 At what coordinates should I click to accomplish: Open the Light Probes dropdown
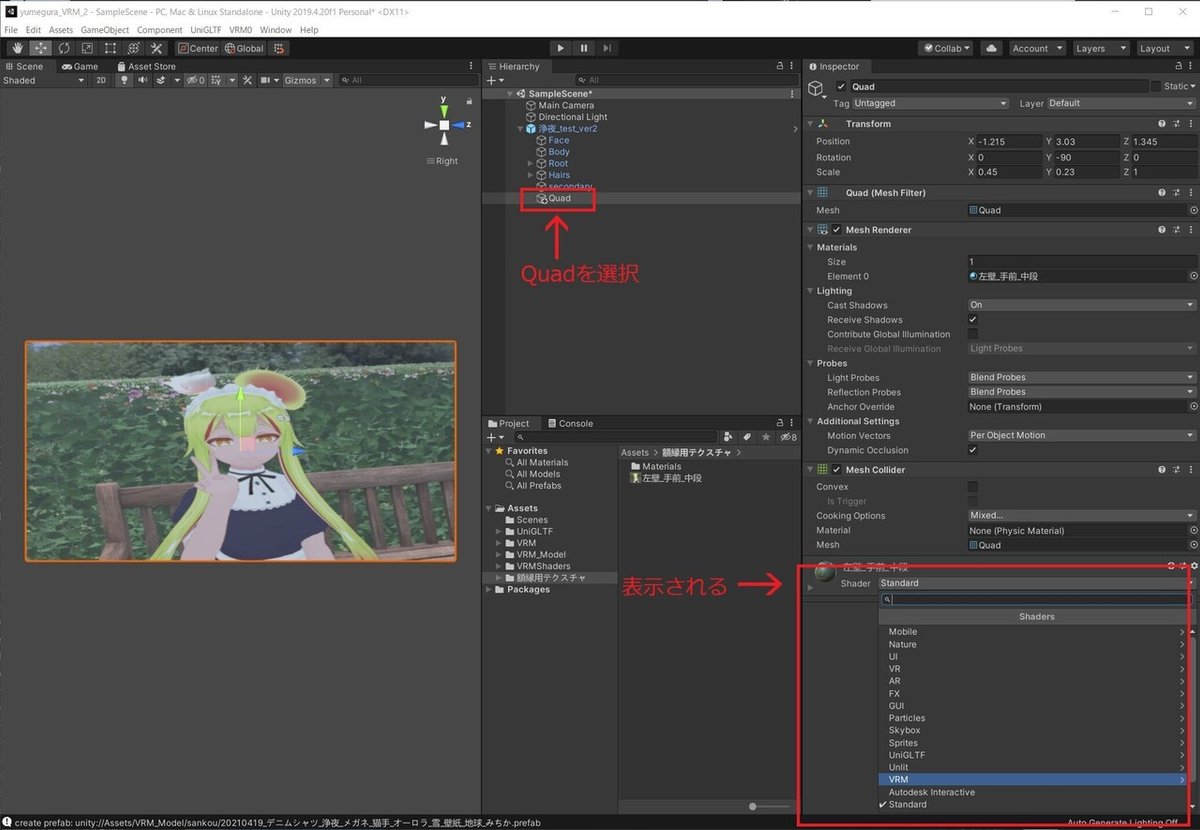(1082, 378)
